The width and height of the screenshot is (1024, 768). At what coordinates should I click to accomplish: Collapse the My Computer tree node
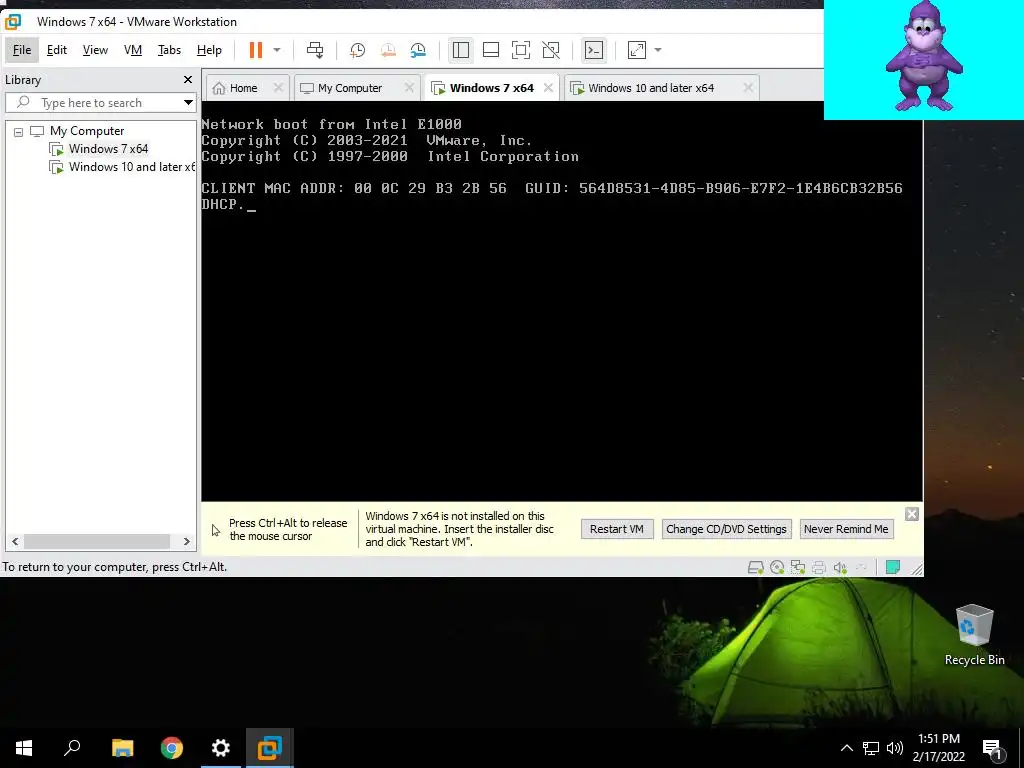(18, 132)
